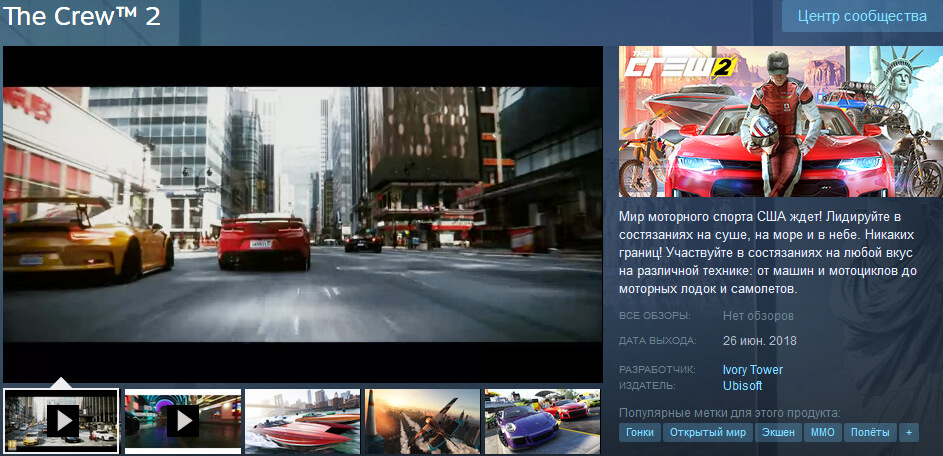This screenshot has width=943, height=456.
Task: Click the game description paragraph
Action: (x=768, y=253)
